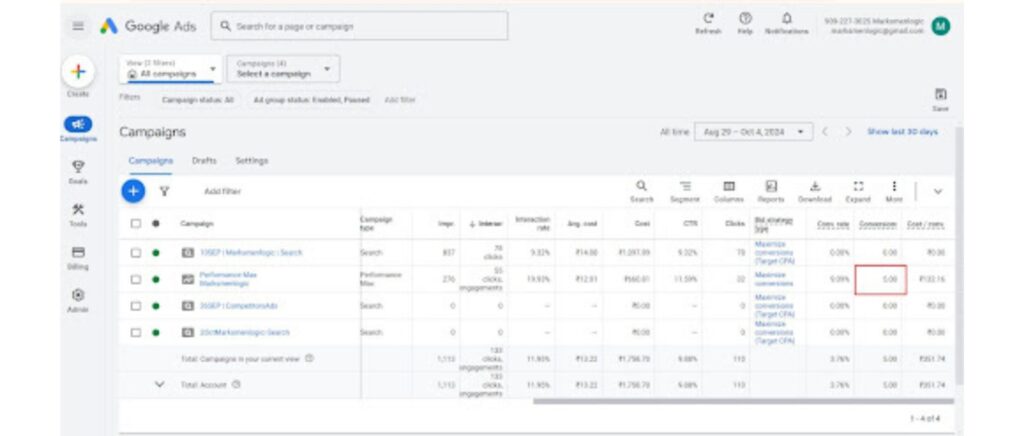Go to previous date range arrow
The width and height of the screenshot is (1024, 436).
(x=825, y=131)
